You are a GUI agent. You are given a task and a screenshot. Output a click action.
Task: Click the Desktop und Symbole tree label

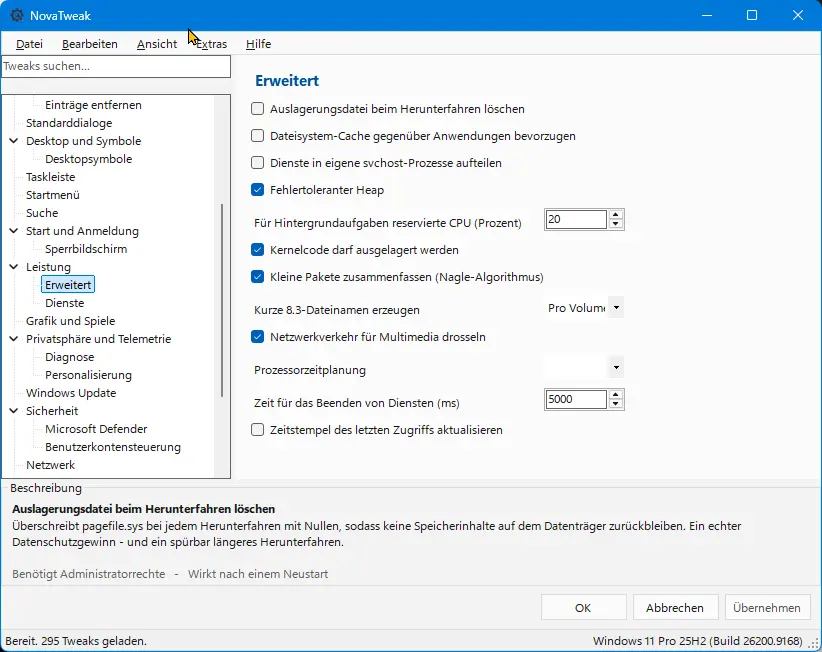[84, 141]
